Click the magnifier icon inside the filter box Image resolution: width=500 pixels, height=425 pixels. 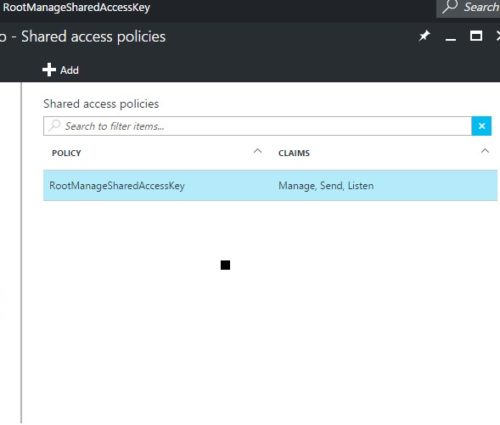54,126
